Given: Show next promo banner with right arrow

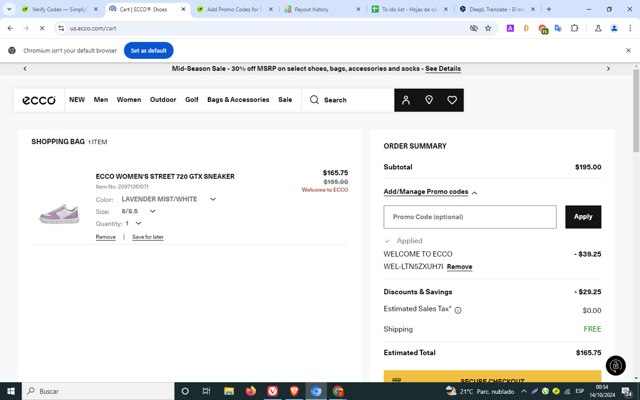Looking at the screenshot, I should coord(608,69).
